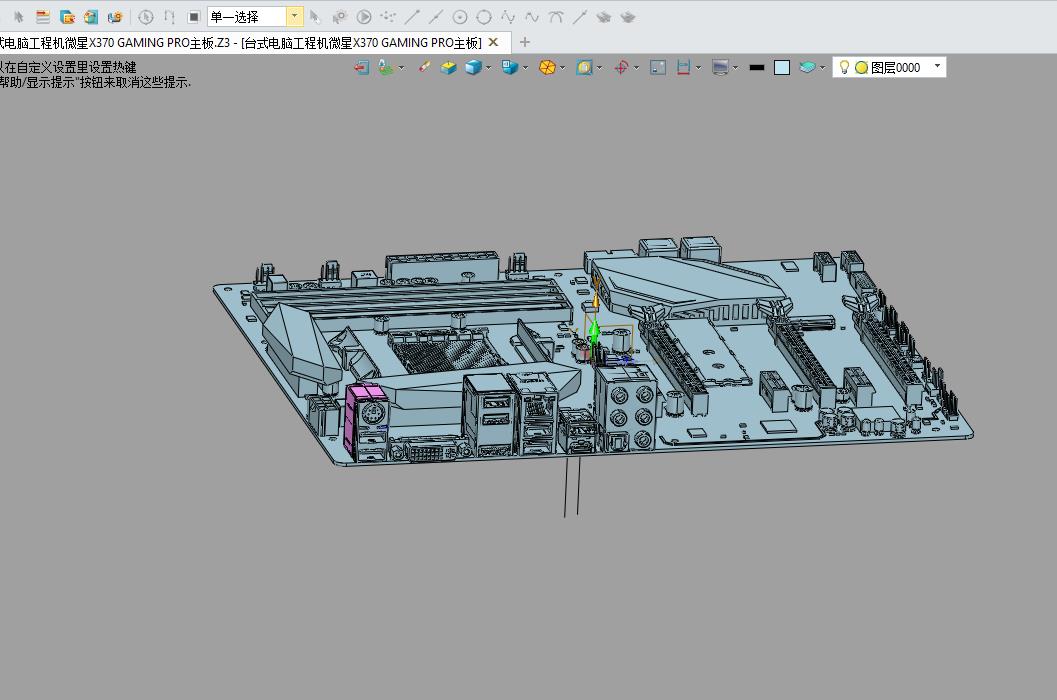Image resolution: width=1057 pixels, height=700 pixels.
Task: Click the blue box part icon
Action: pos(91,17)
